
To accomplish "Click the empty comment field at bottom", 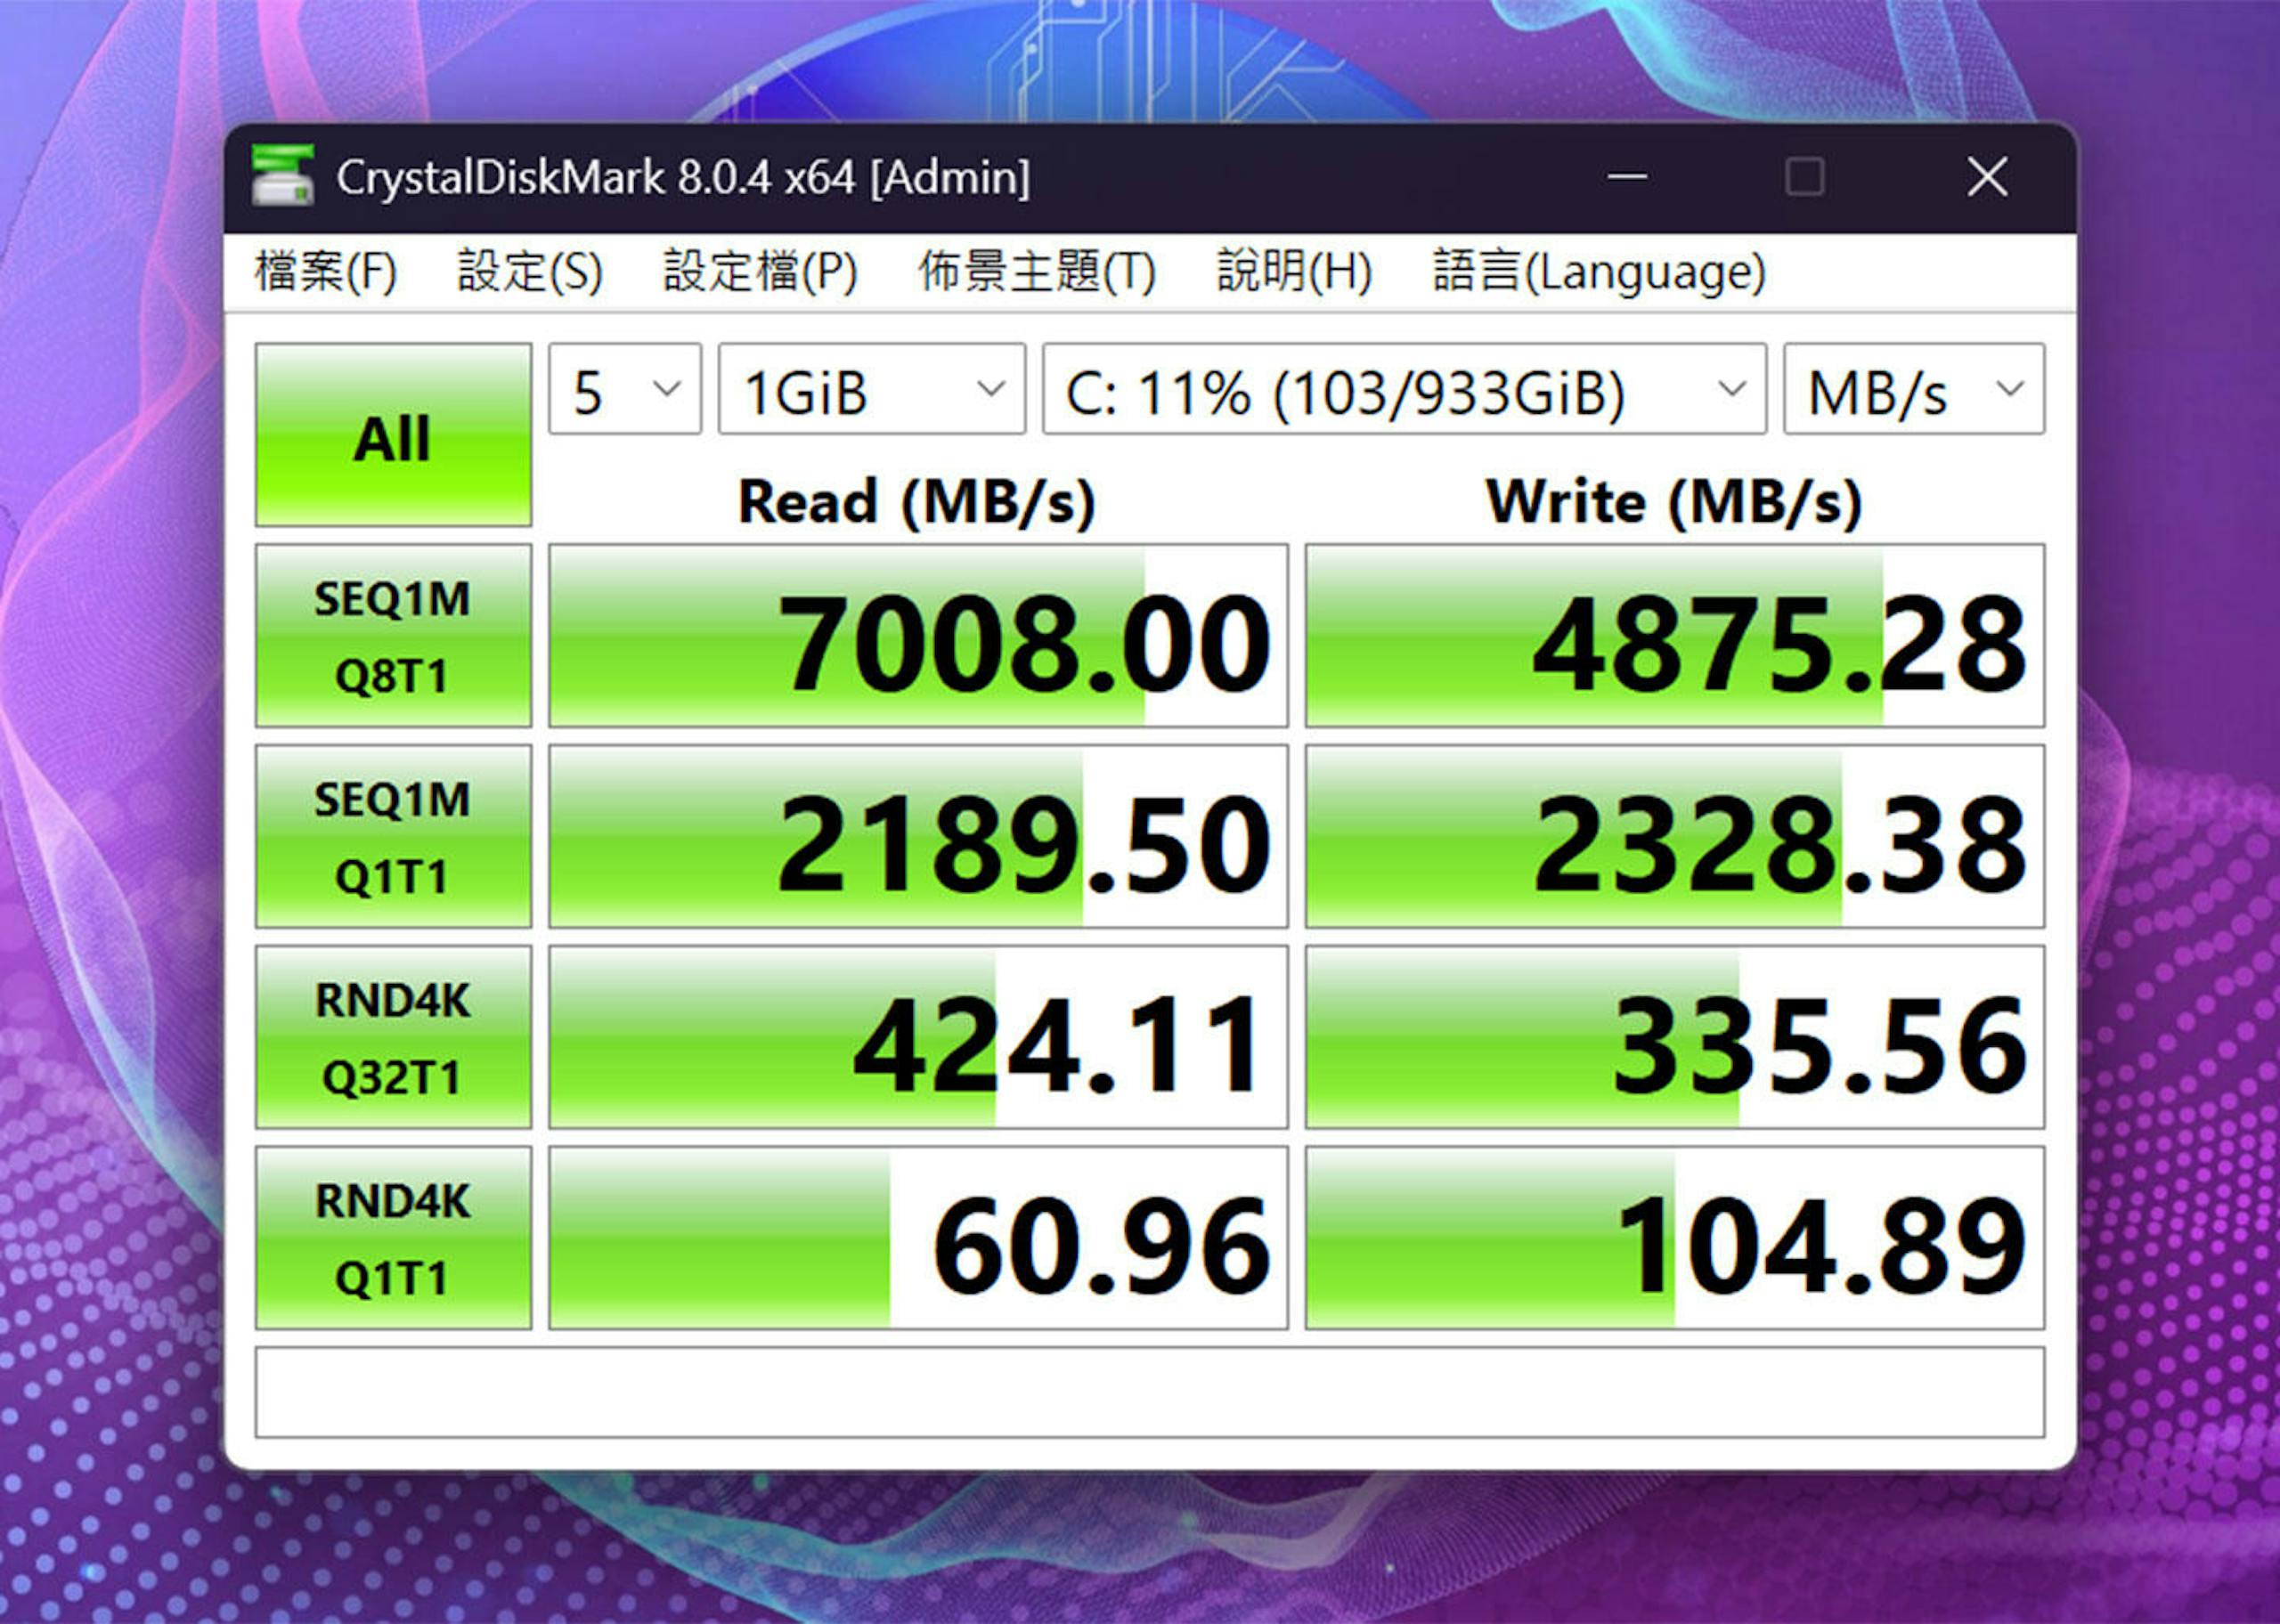I will point(1150,1392).
